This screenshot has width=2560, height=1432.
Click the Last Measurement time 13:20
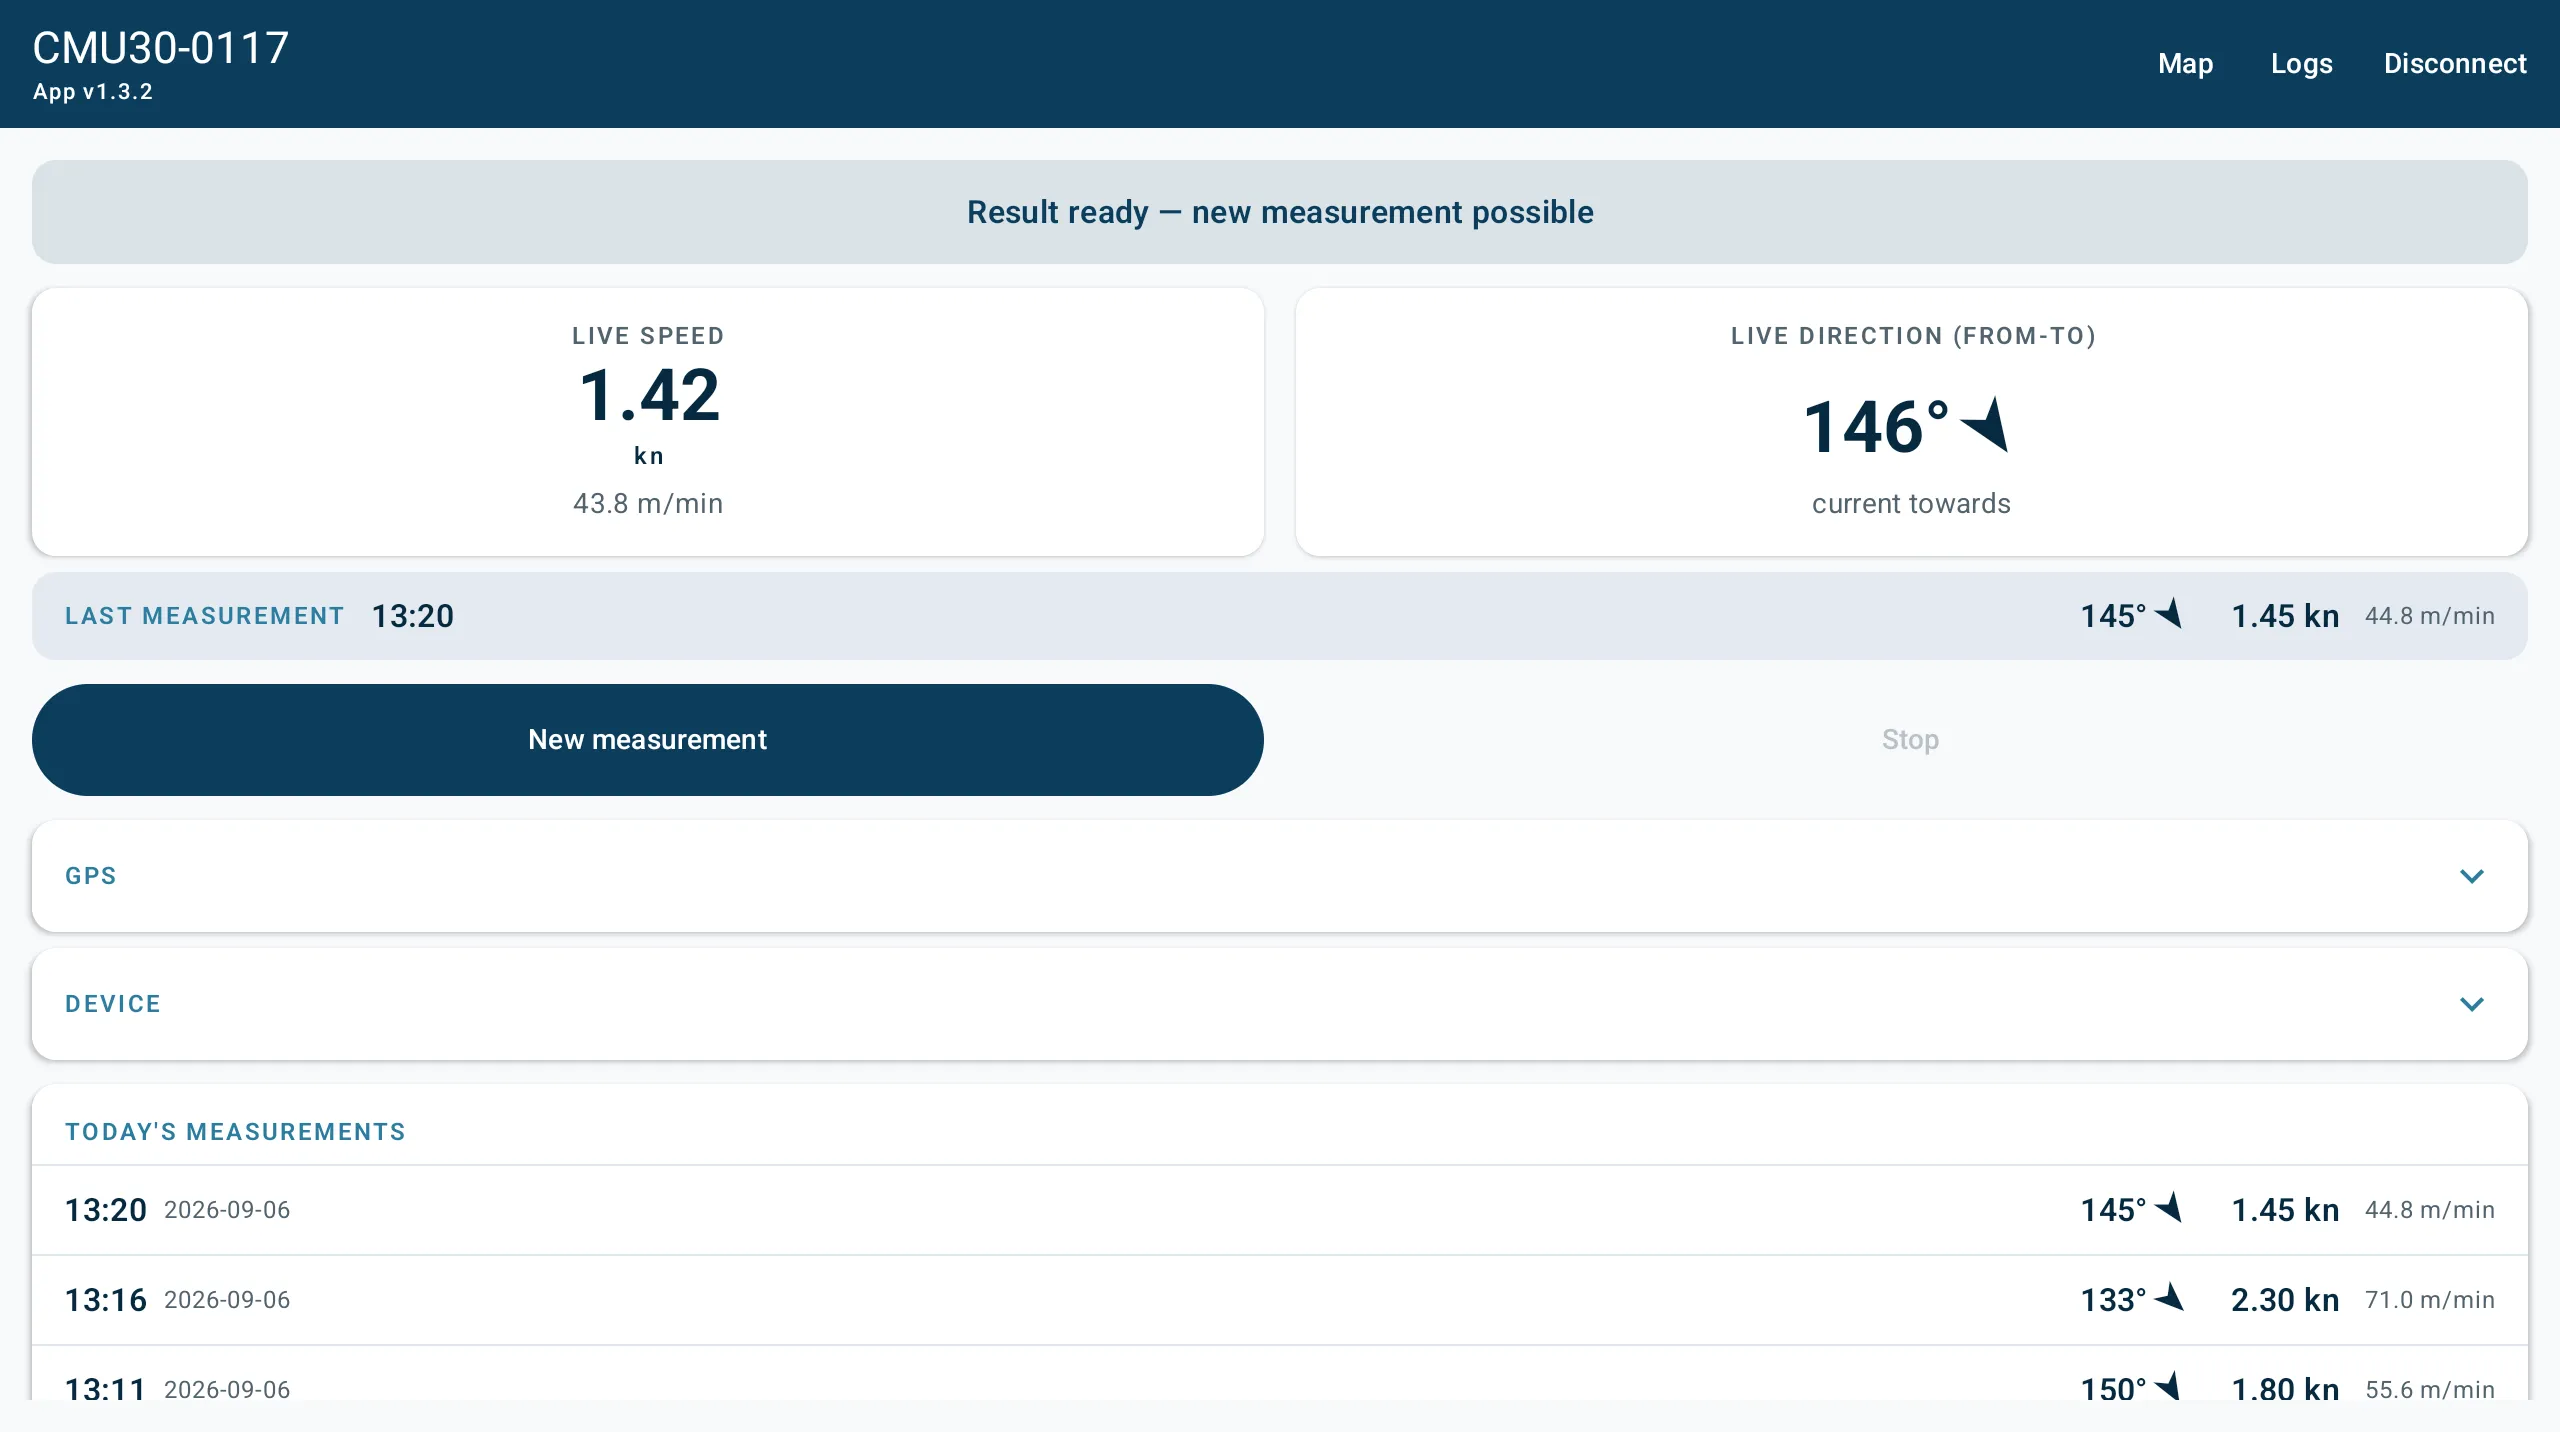pos(413,616)
